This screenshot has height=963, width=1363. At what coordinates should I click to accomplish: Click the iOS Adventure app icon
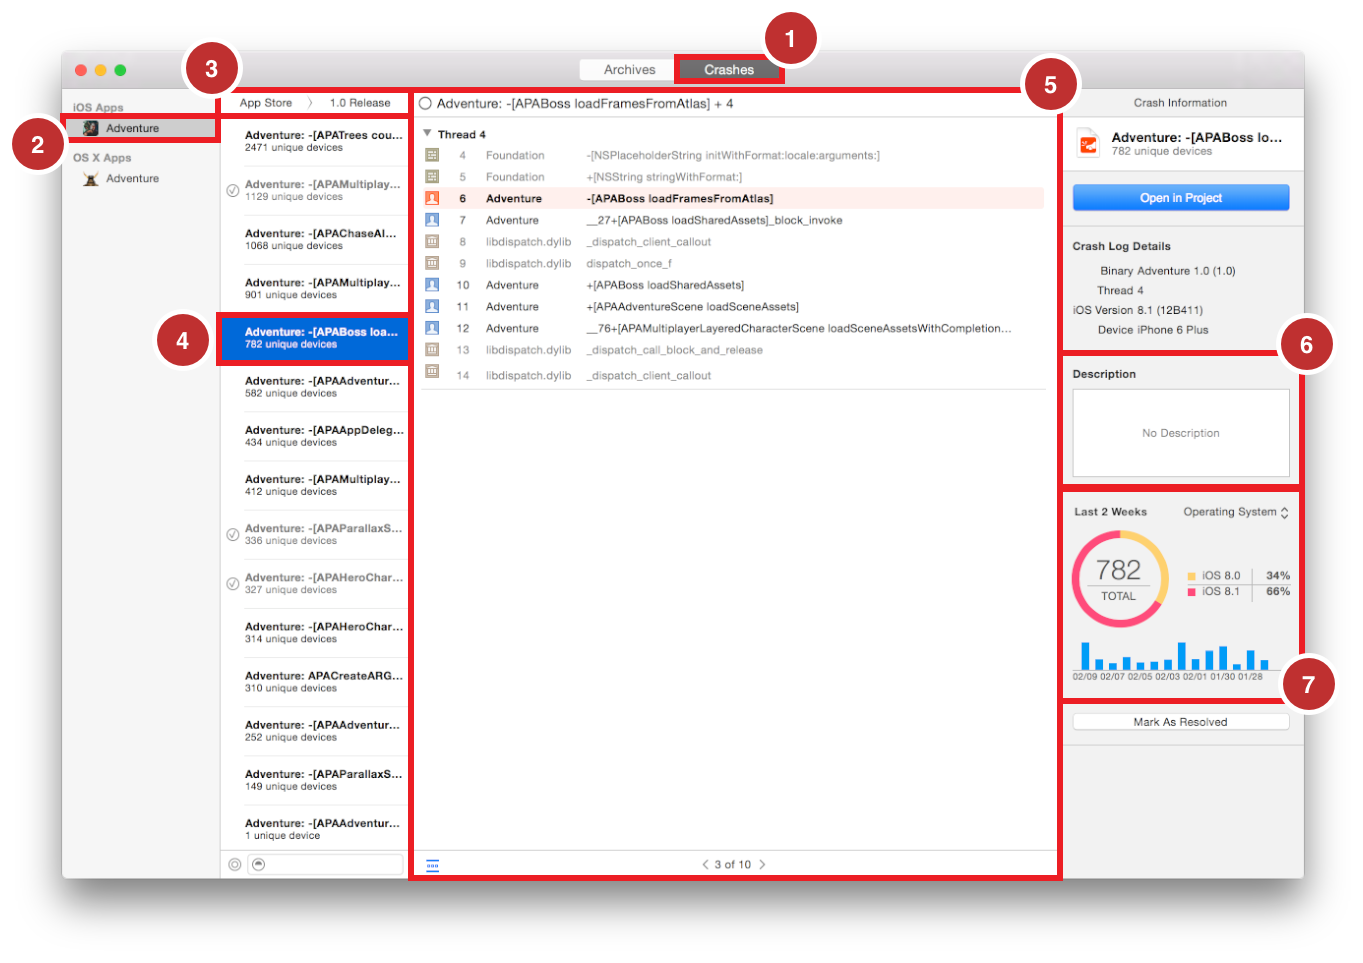(91, 128)
